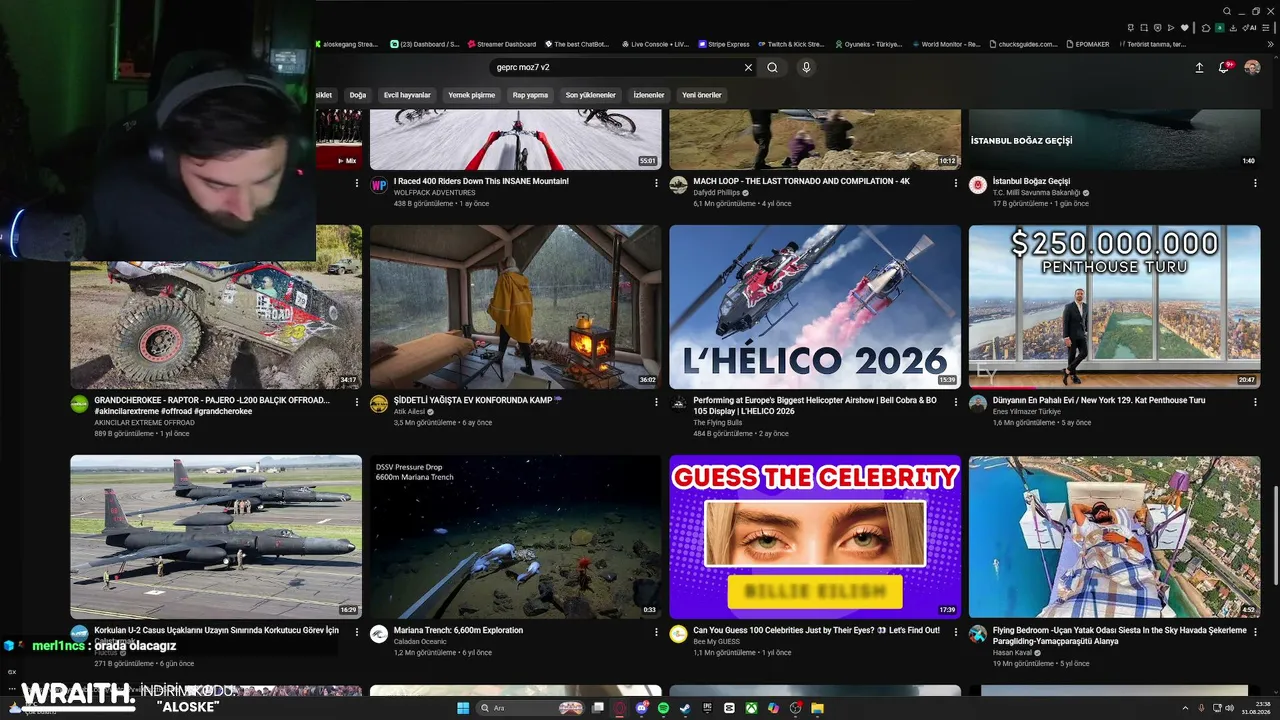Go to 'The Flying Bulls' channel name
1280x720 pixels.
(718, 423)
